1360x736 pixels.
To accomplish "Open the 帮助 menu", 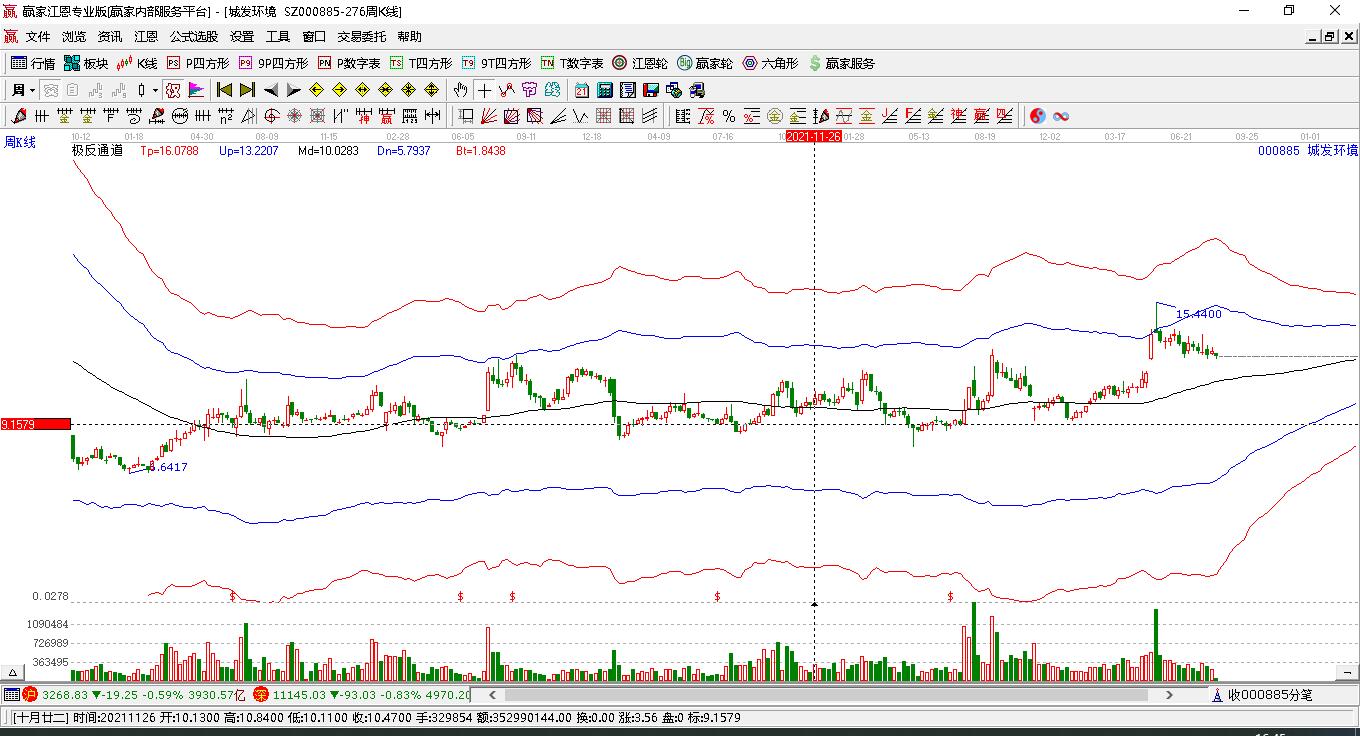I will click(410, 37).
